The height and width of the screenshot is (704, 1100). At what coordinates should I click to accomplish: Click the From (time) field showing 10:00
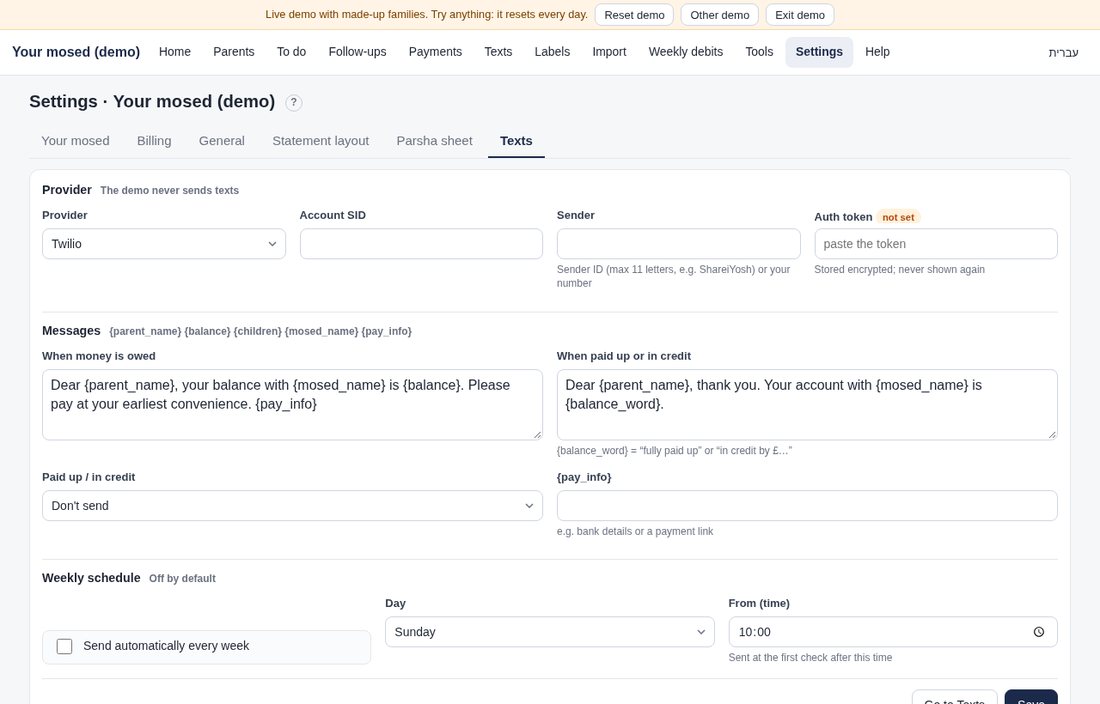point(892,632)
